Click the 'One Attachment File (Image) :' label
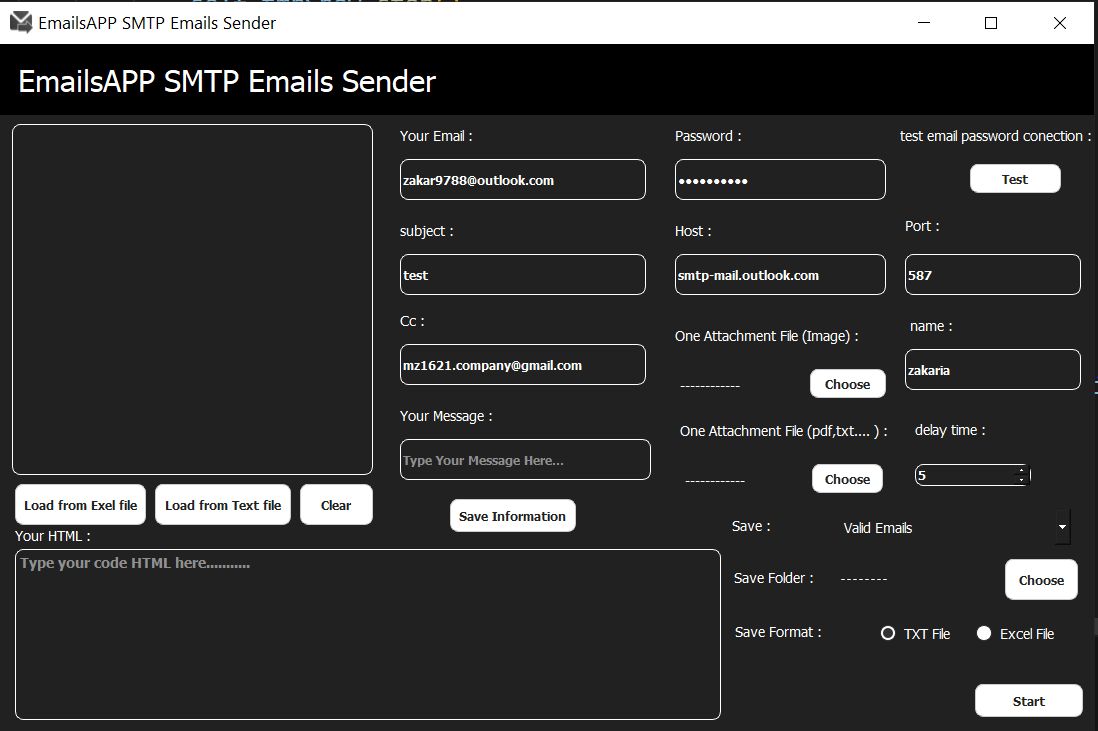Viewport: 1098px width, 731px height. pos(767,336)
